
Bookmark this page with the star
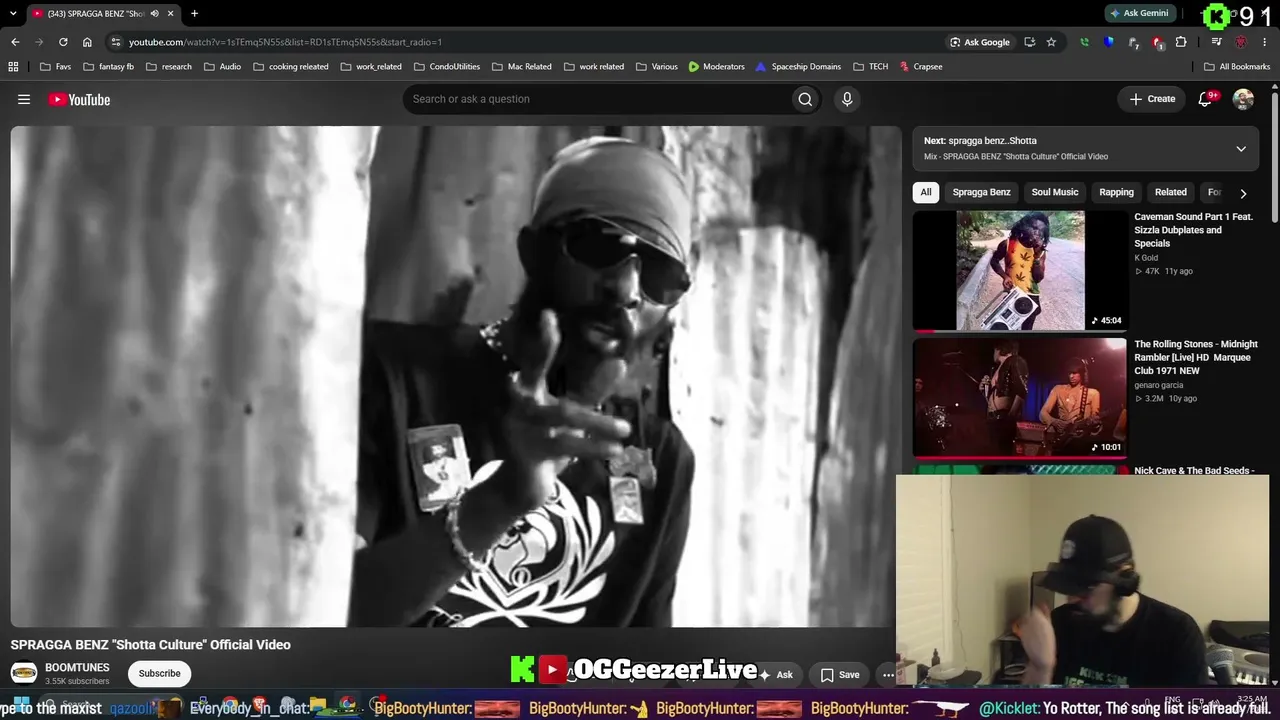(1051, 42)
